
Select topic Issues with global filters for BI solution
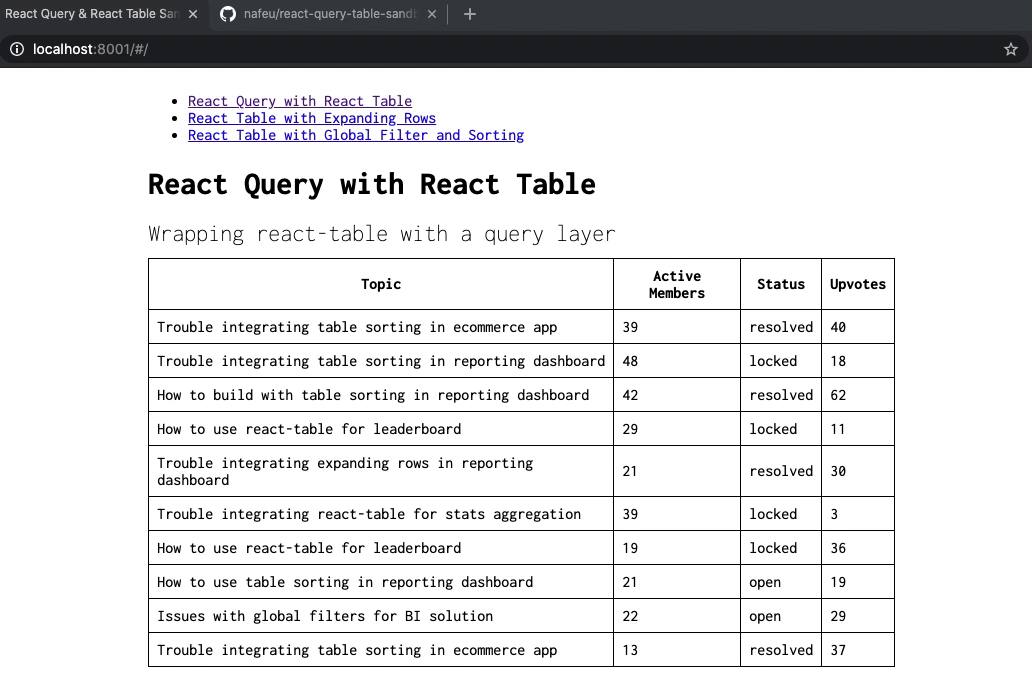pos(324,616)
